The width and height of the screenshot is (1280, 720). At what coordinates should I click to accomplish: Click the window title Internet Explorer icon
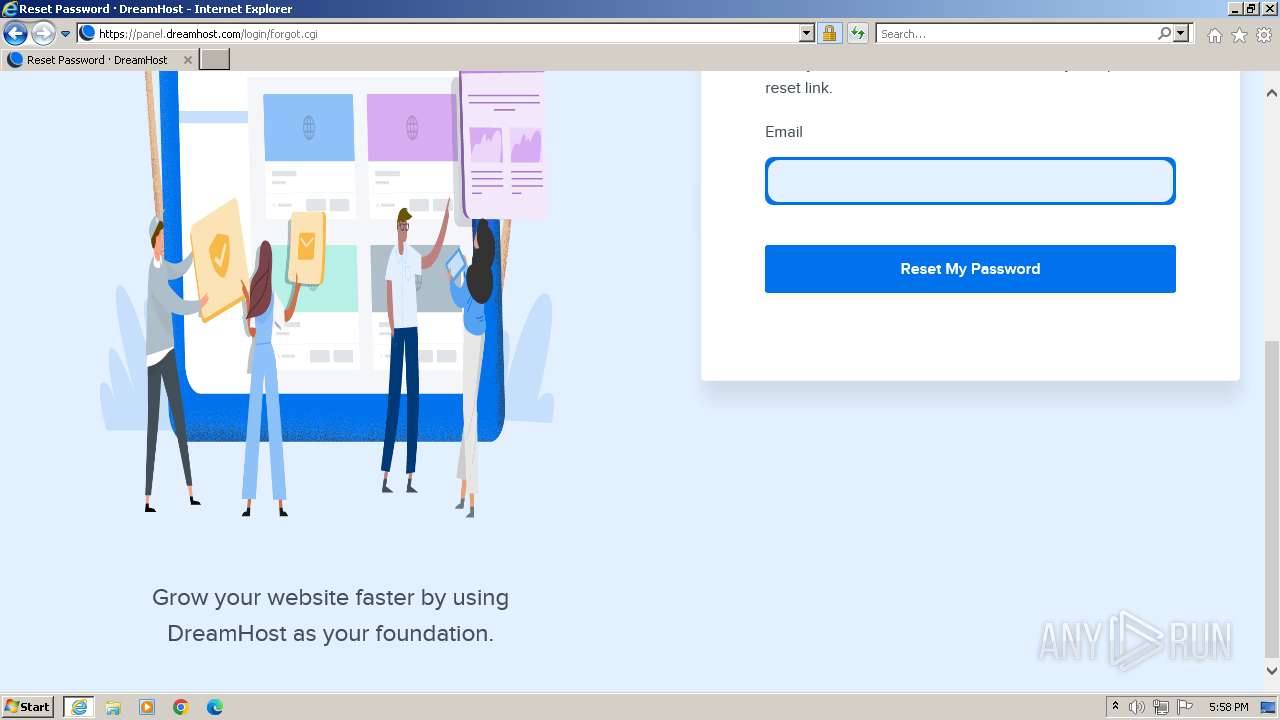(x=10, y=9)
